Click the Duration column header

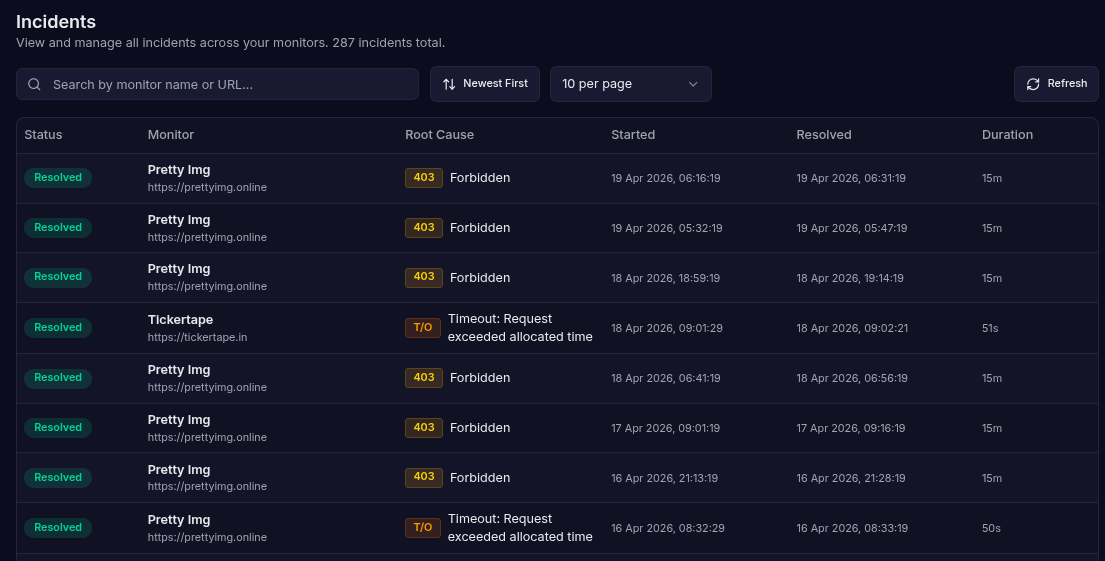[1007, 135]
